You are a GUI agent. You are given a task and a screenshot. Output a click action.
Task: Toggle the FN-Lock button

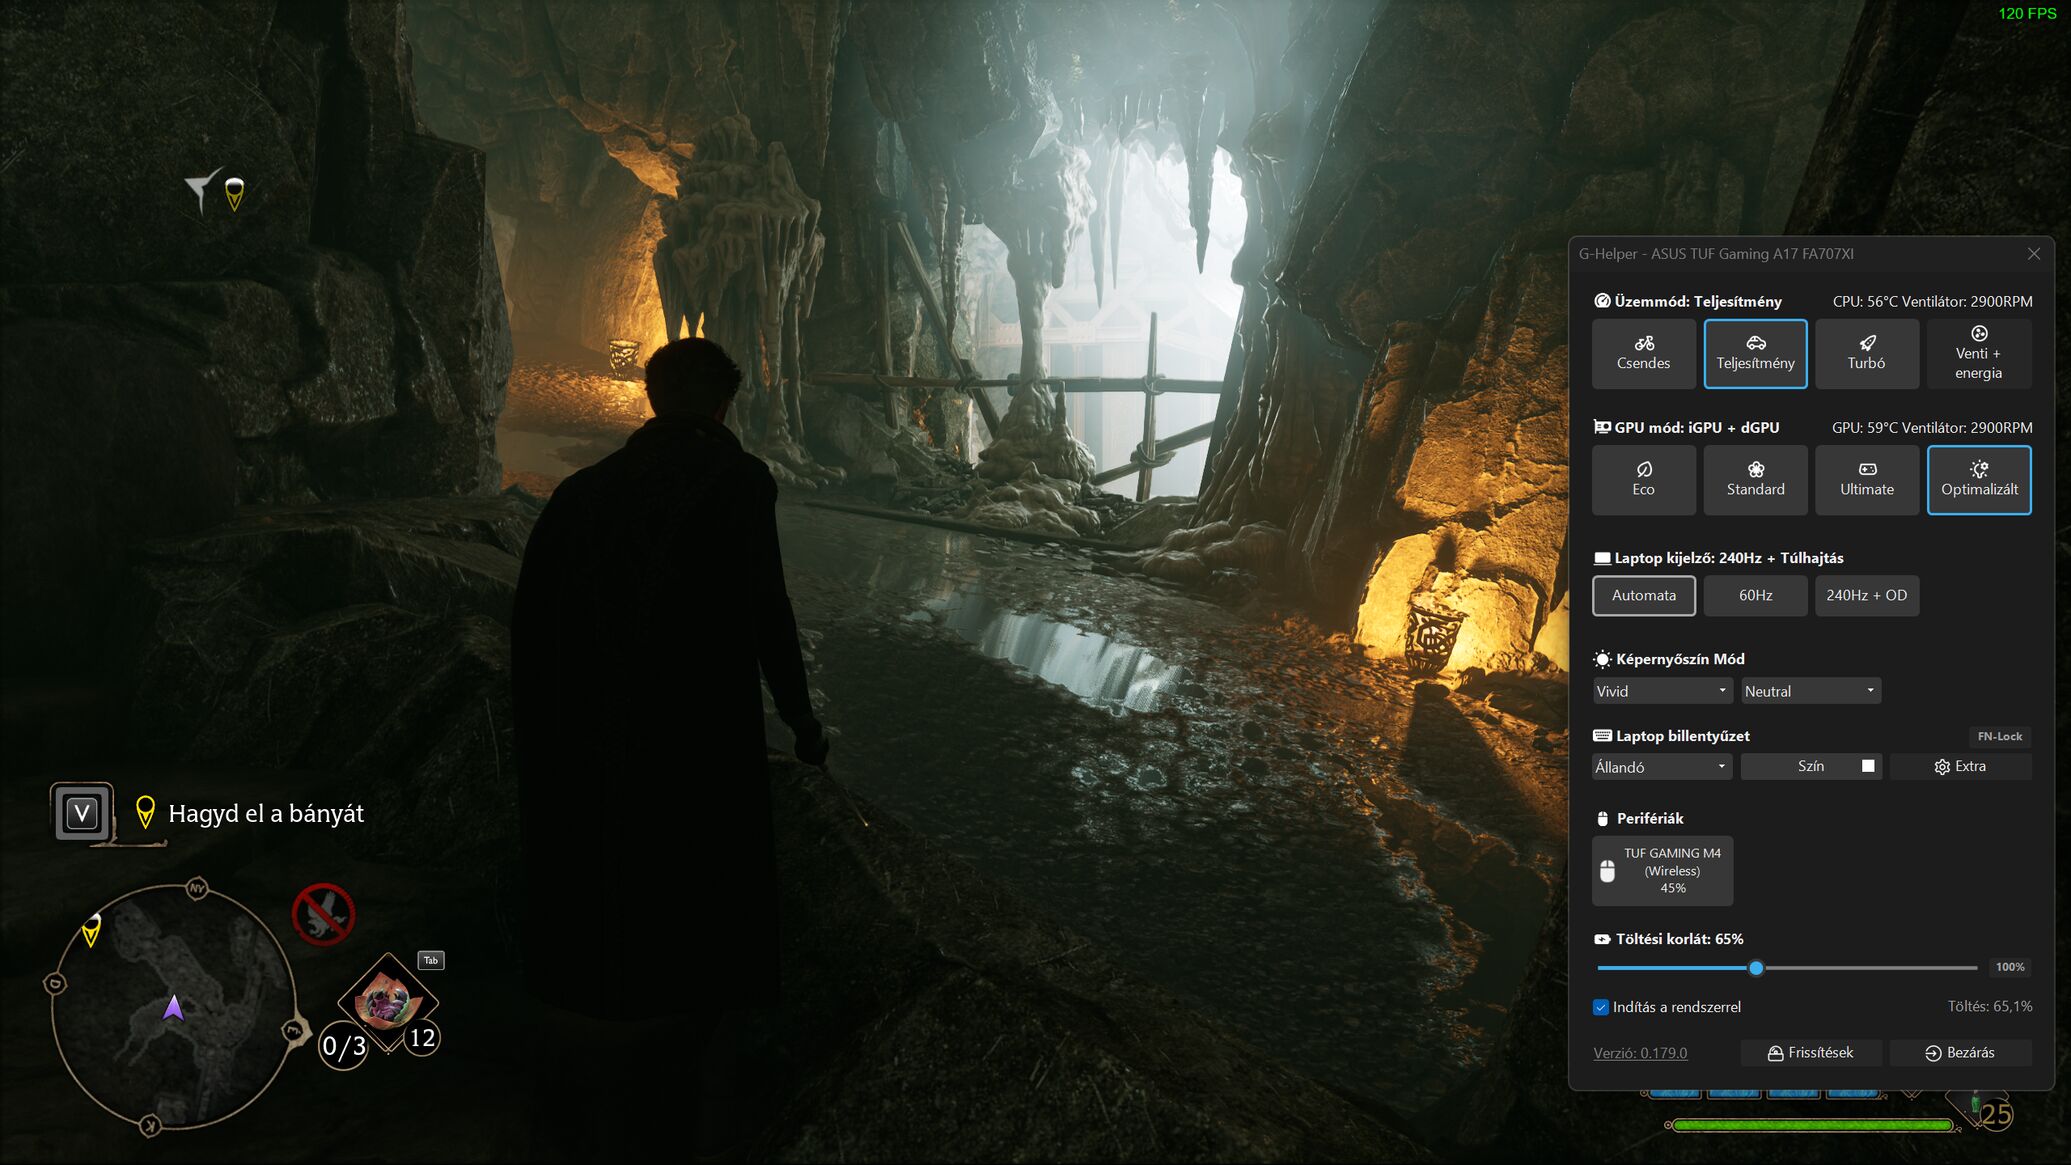tap(1999, 736)
